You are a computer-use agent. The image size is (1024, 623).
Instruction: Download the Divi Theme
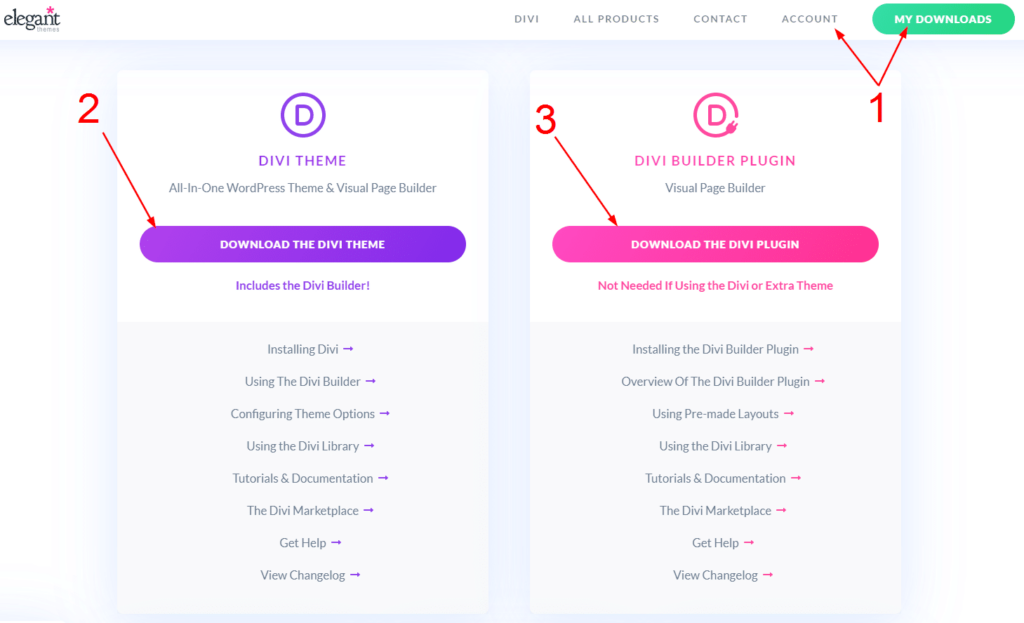(302, 244)
